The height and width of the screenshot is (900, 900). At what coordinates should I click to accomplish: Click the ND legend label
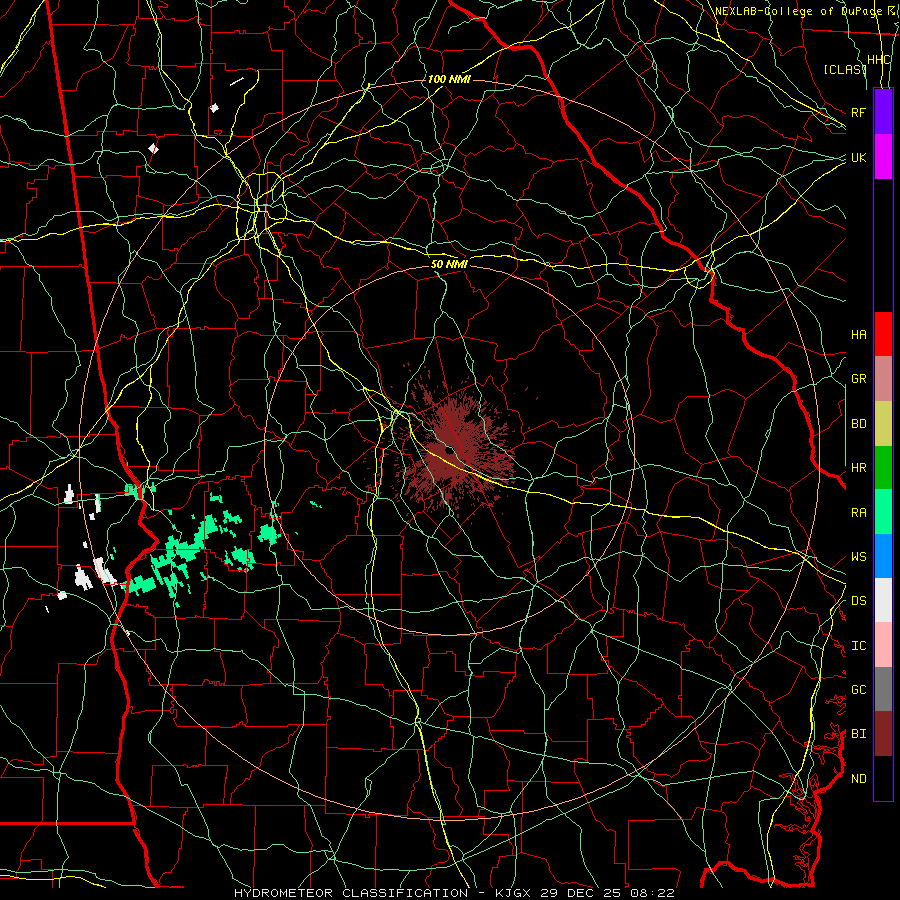pos(858,779)
